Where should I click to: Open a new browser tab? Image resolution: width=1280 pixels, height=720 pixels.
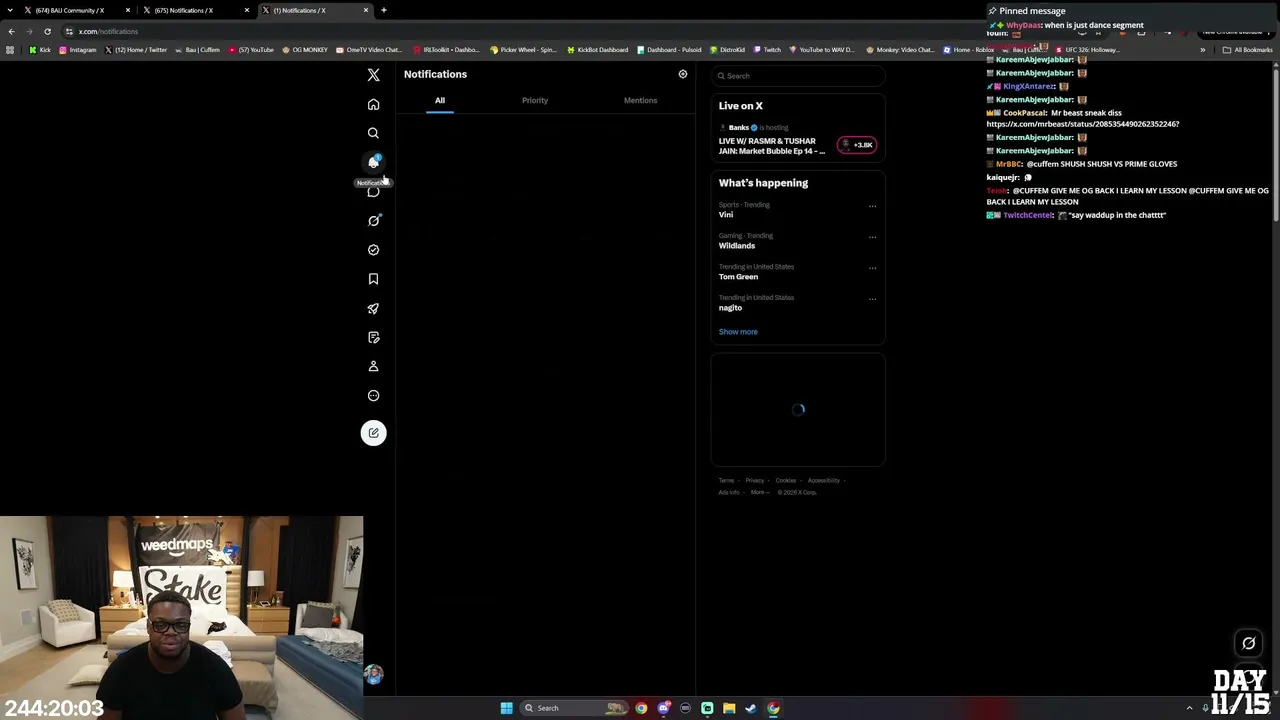384,10
